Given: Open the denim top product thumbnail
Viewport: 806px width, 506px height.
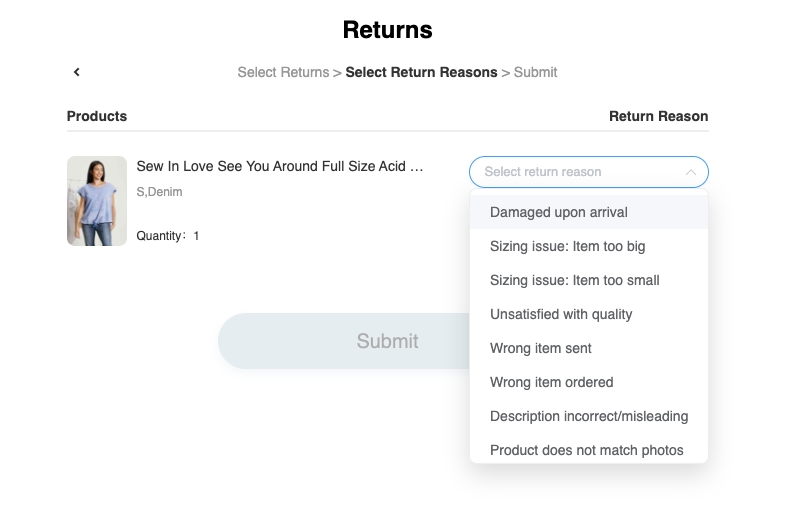Looking at the screenshot, I should pyautogui.click(x=97, y=201).
